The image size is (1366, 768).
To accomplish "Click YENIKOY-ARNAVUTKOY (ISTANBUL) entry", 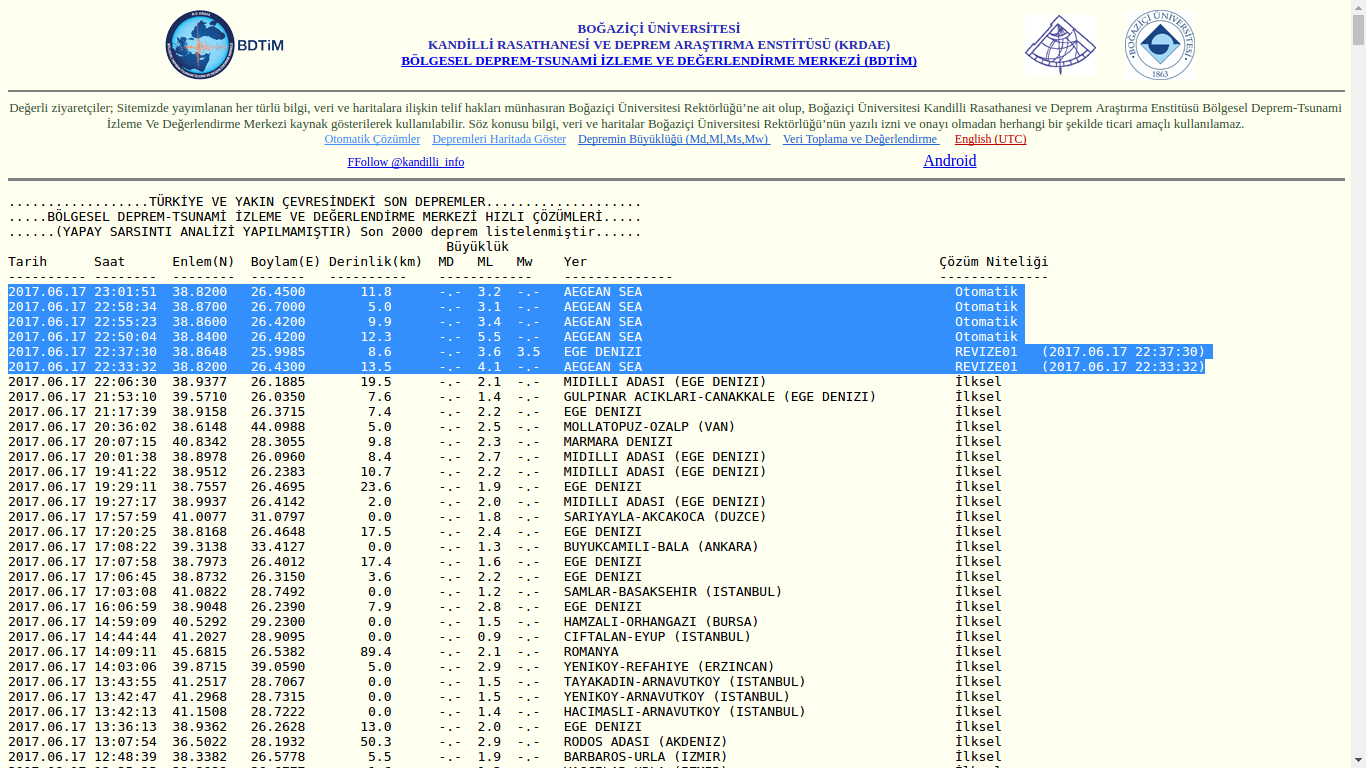I will (677, 697).
